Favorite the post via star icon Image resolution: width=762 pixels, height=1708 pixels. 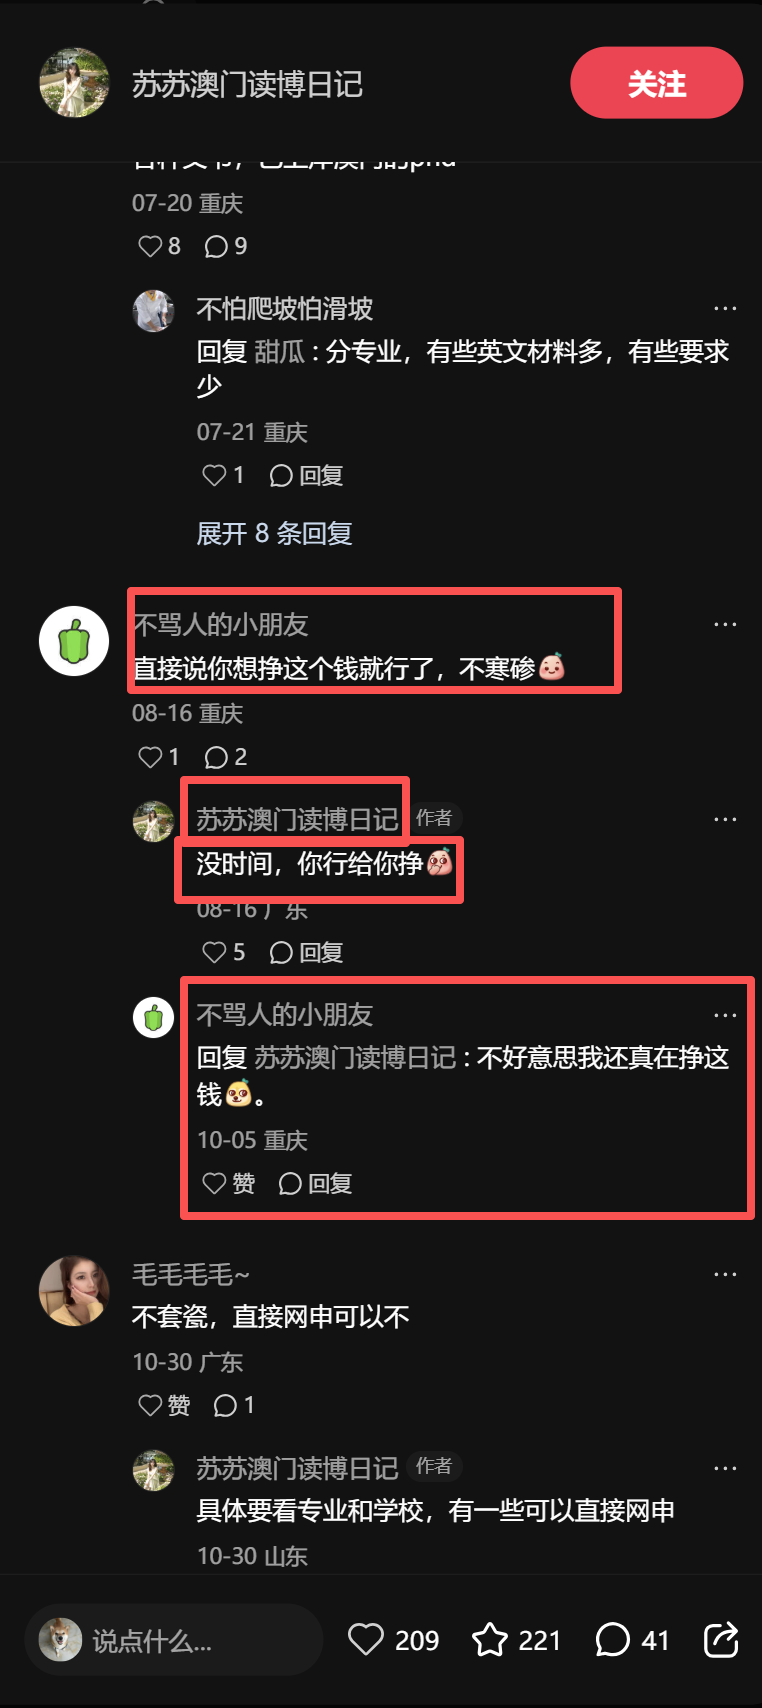coord(516,1640)
